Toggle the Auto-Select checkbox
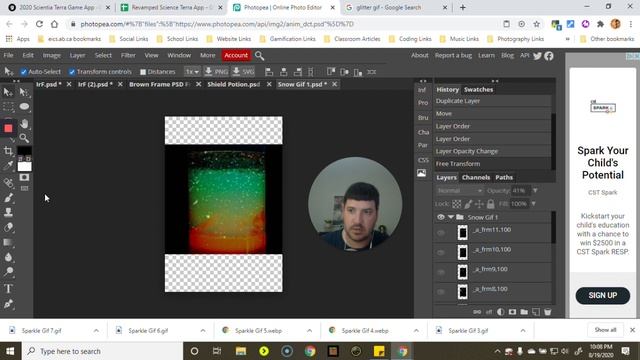Viewport: 640px width, 360px height. click(x=24, y=72)
